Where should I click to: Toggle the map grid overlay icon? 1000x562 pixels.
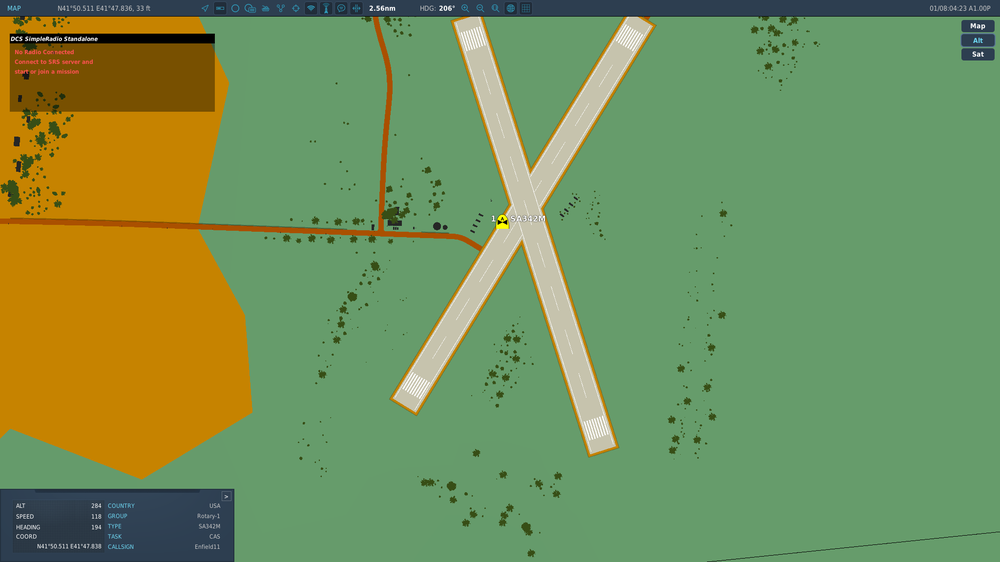point(526,8)
